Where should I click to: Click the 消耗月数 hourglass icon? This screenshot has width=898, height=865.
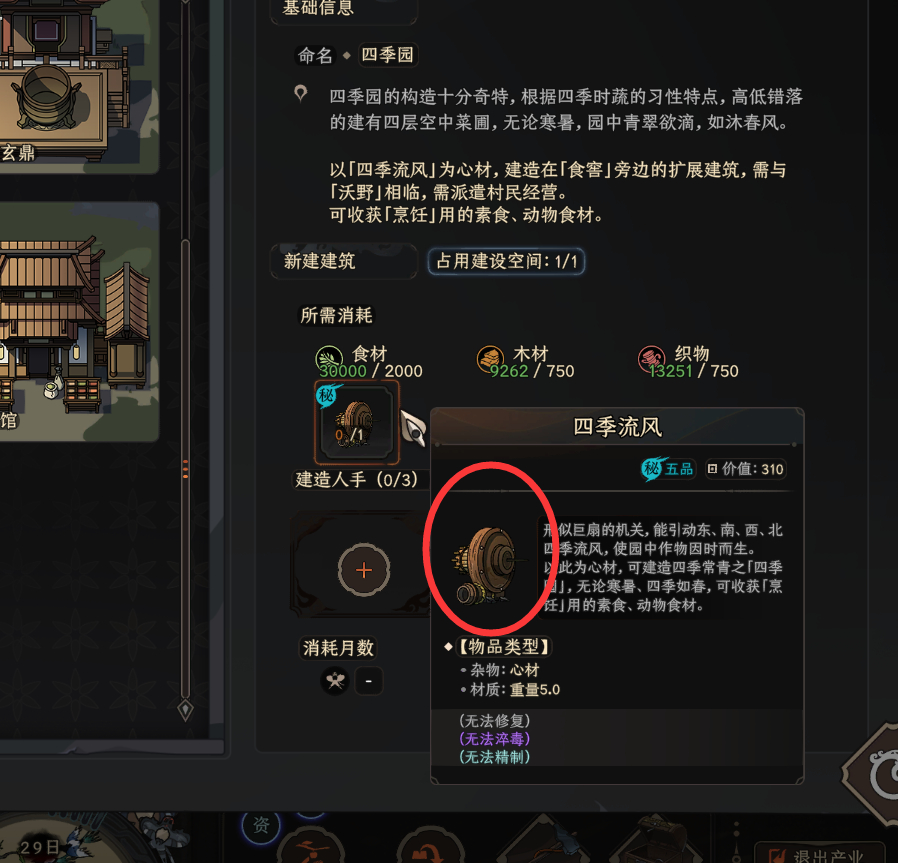click(335, 681)
